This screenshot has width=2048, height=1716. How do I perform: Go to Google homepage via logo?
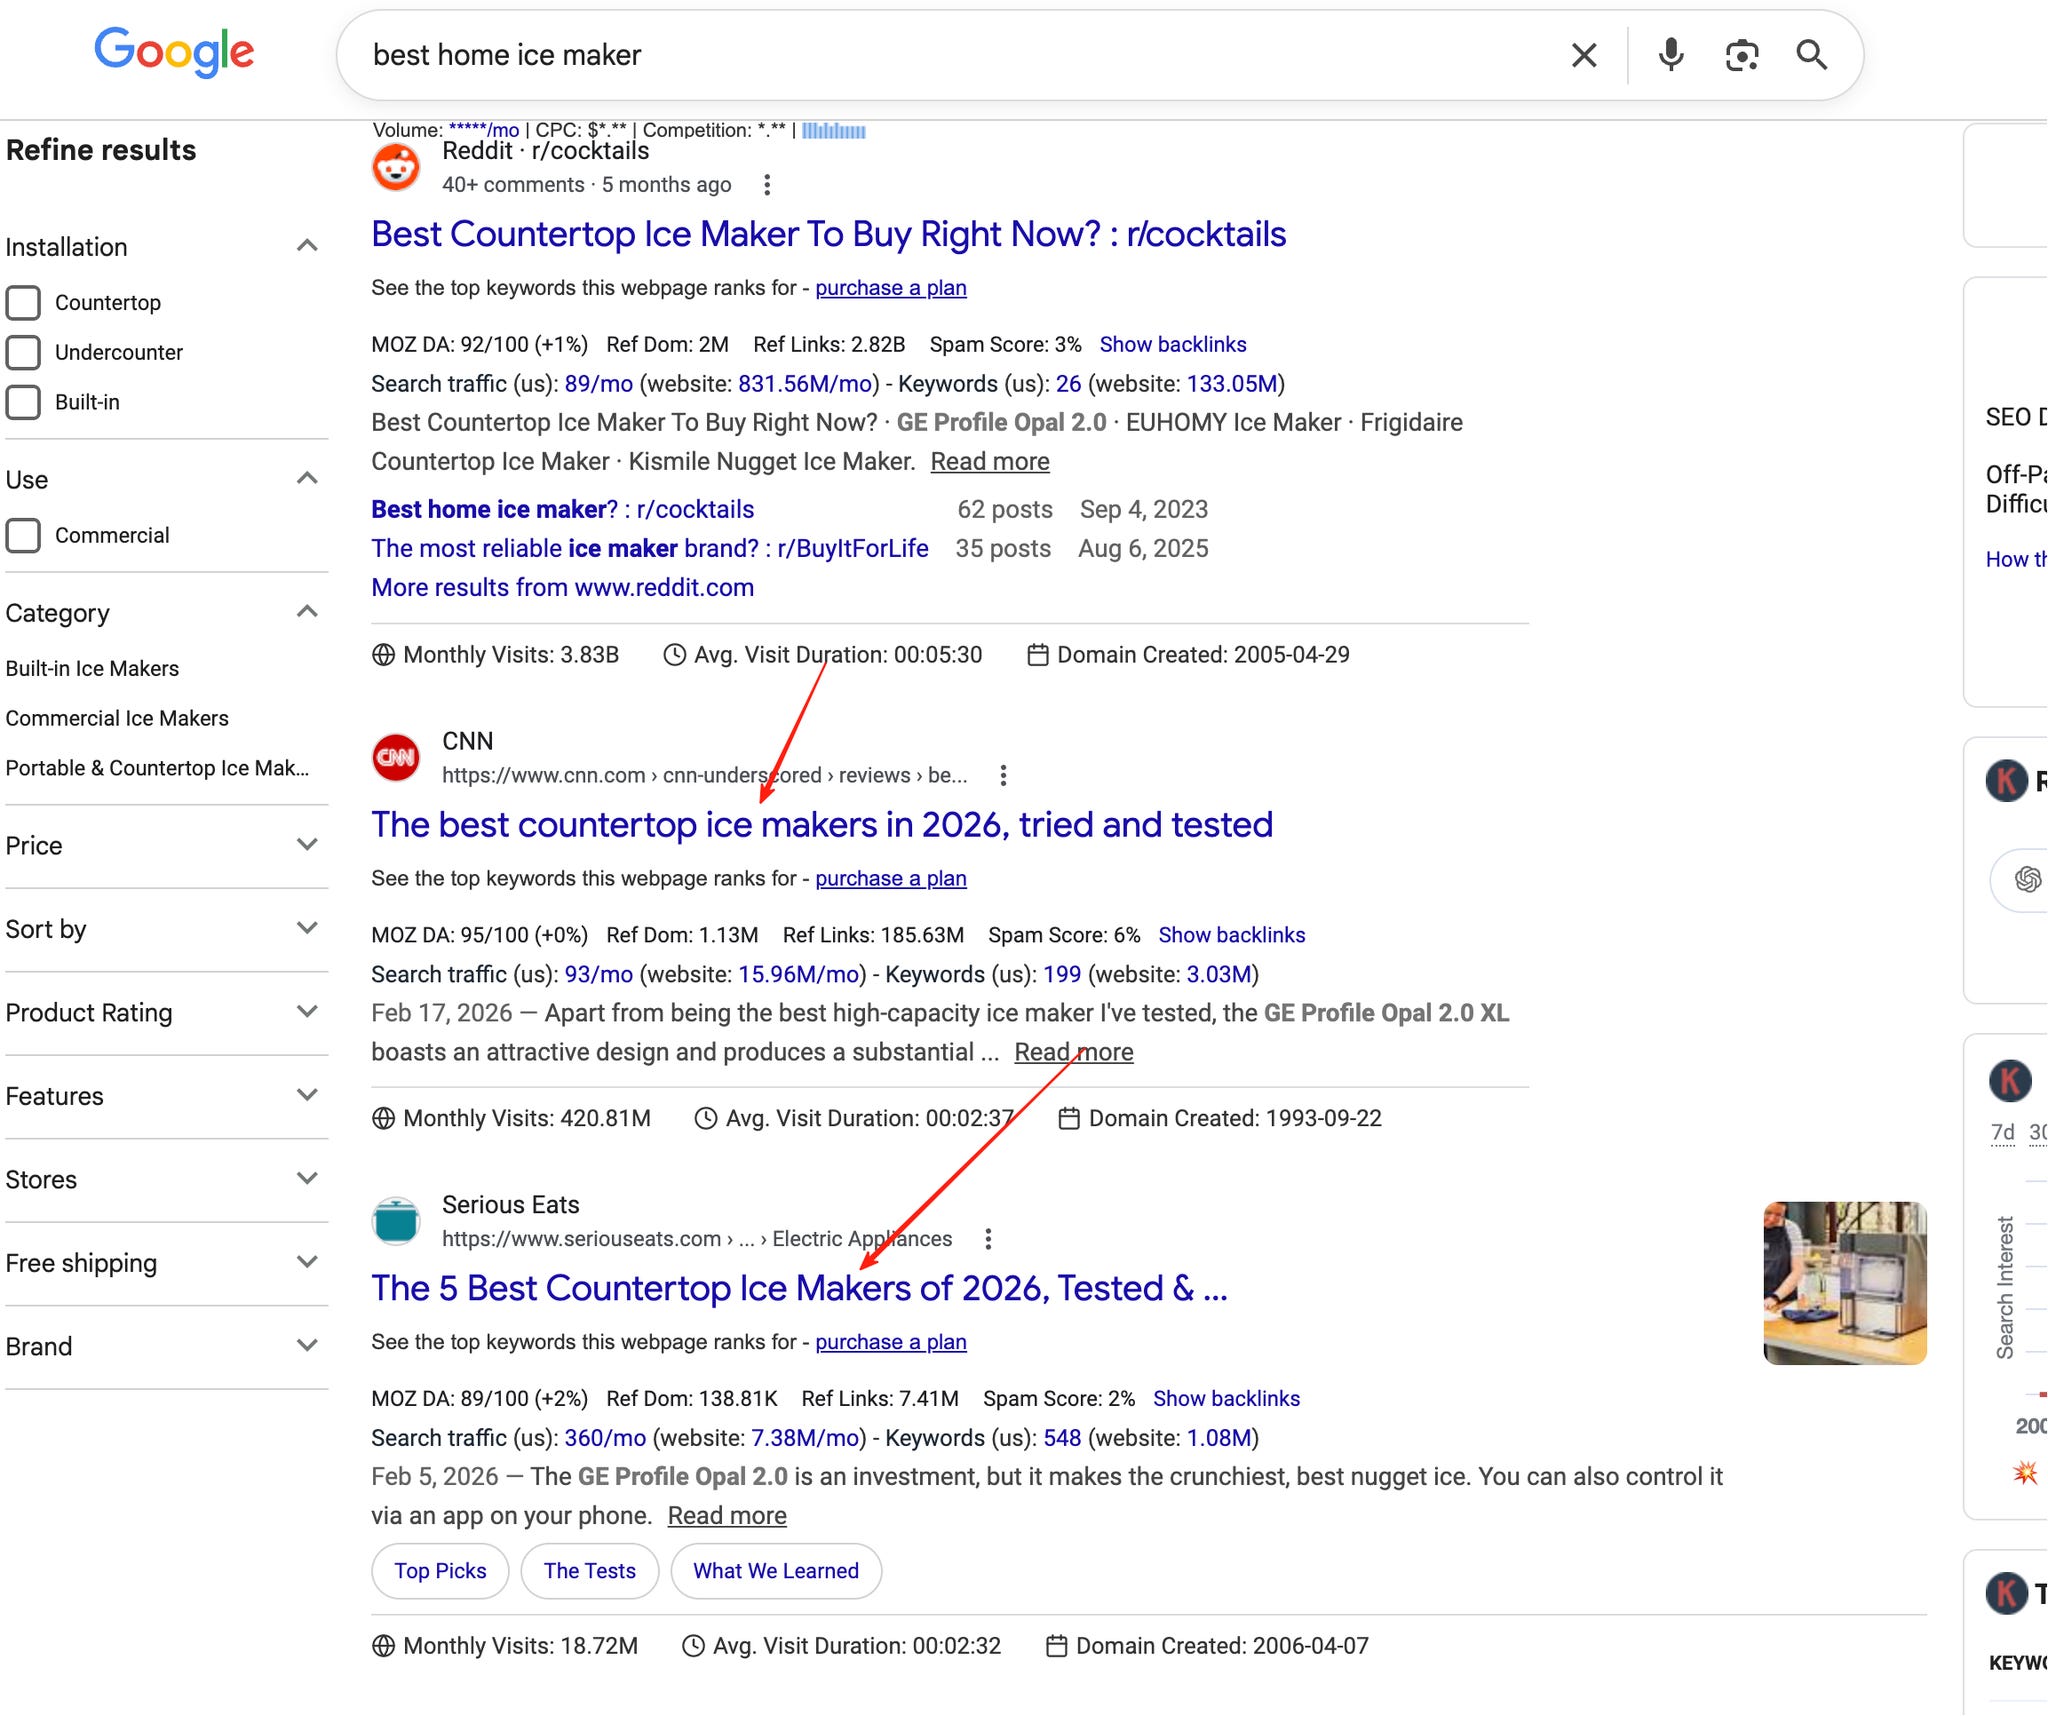coord(174,52)
